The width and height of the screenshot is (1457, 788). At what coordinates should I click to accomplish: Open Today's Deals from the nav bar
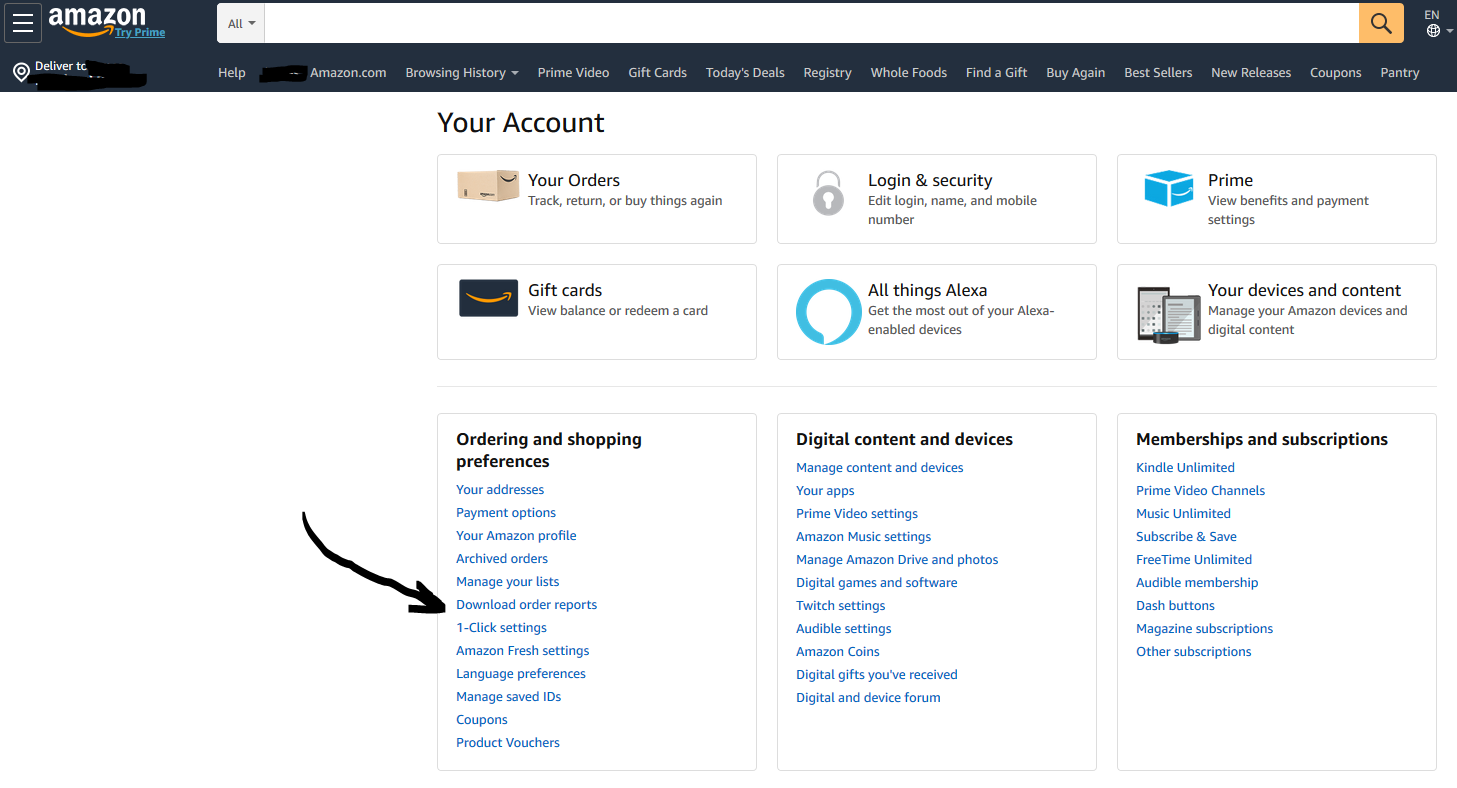[744, 72]
